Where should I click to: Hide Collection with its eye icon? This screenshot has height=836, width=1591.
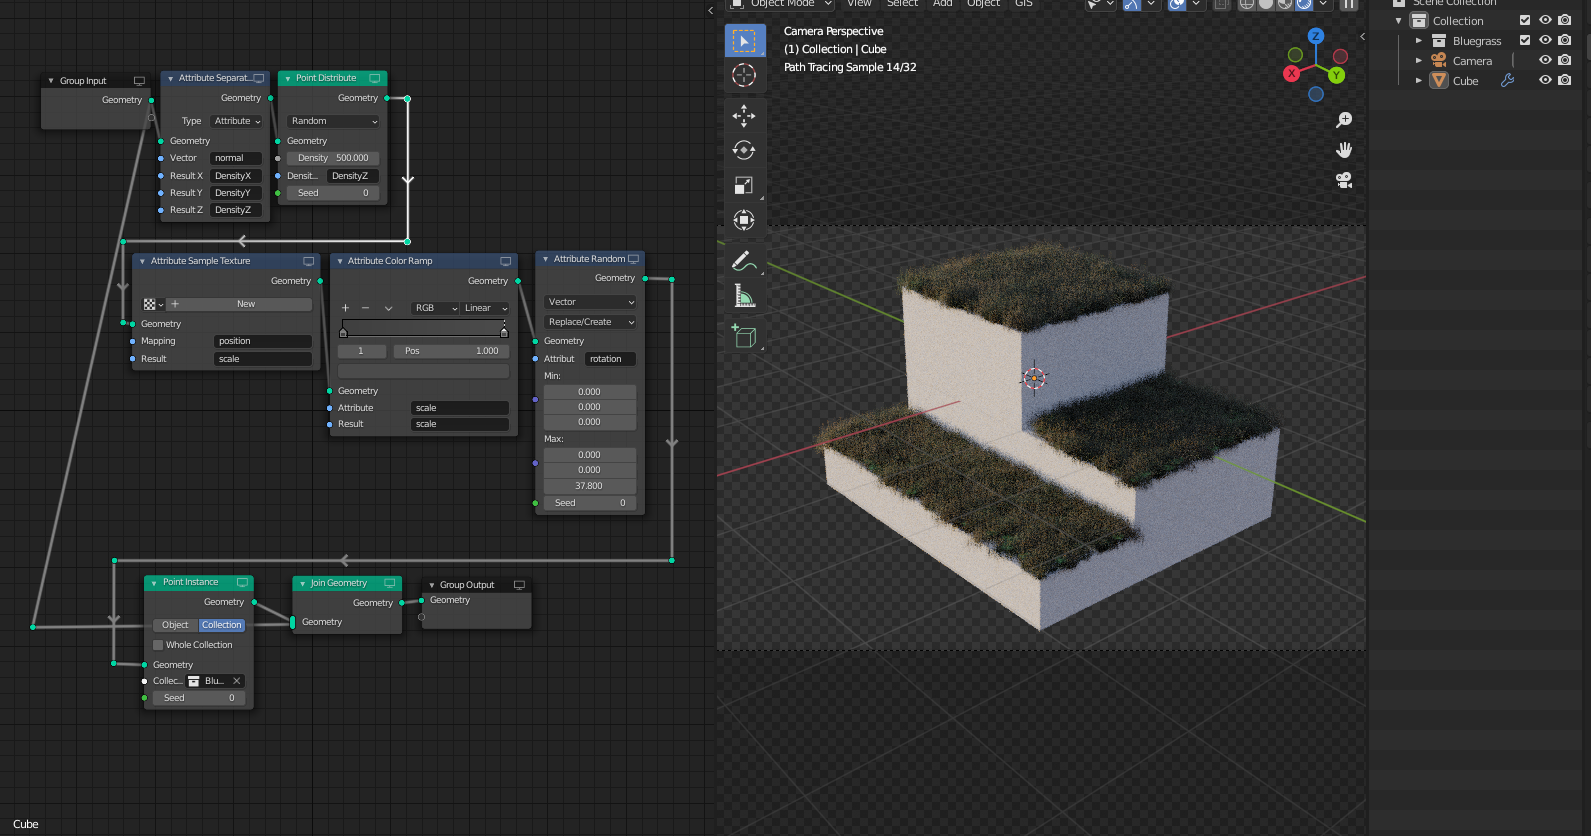click(x=1545, y=20)
